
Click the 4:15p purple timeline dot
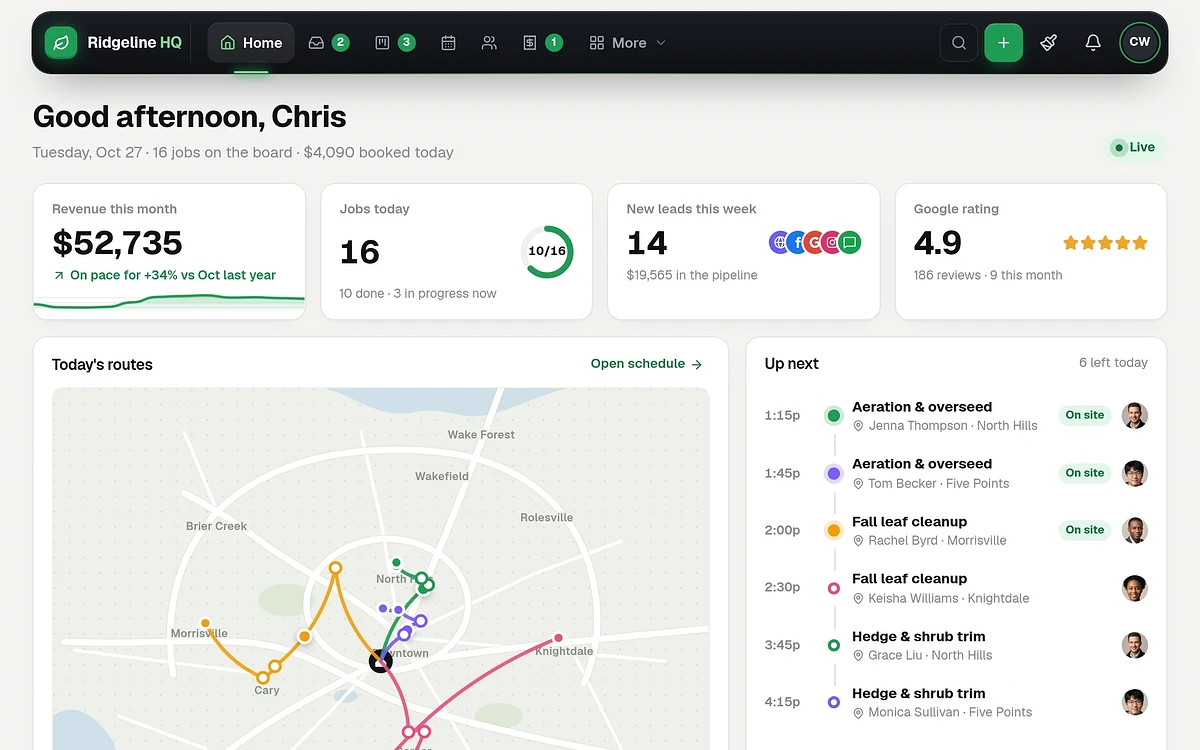[x=834, y=703]
